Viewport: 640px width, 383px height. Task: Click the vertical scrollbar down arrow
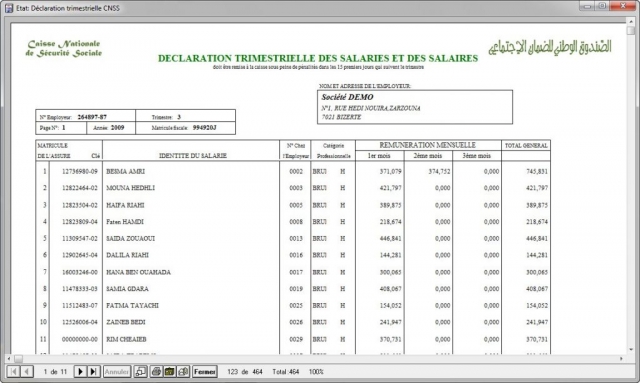(x=631, y=350)
